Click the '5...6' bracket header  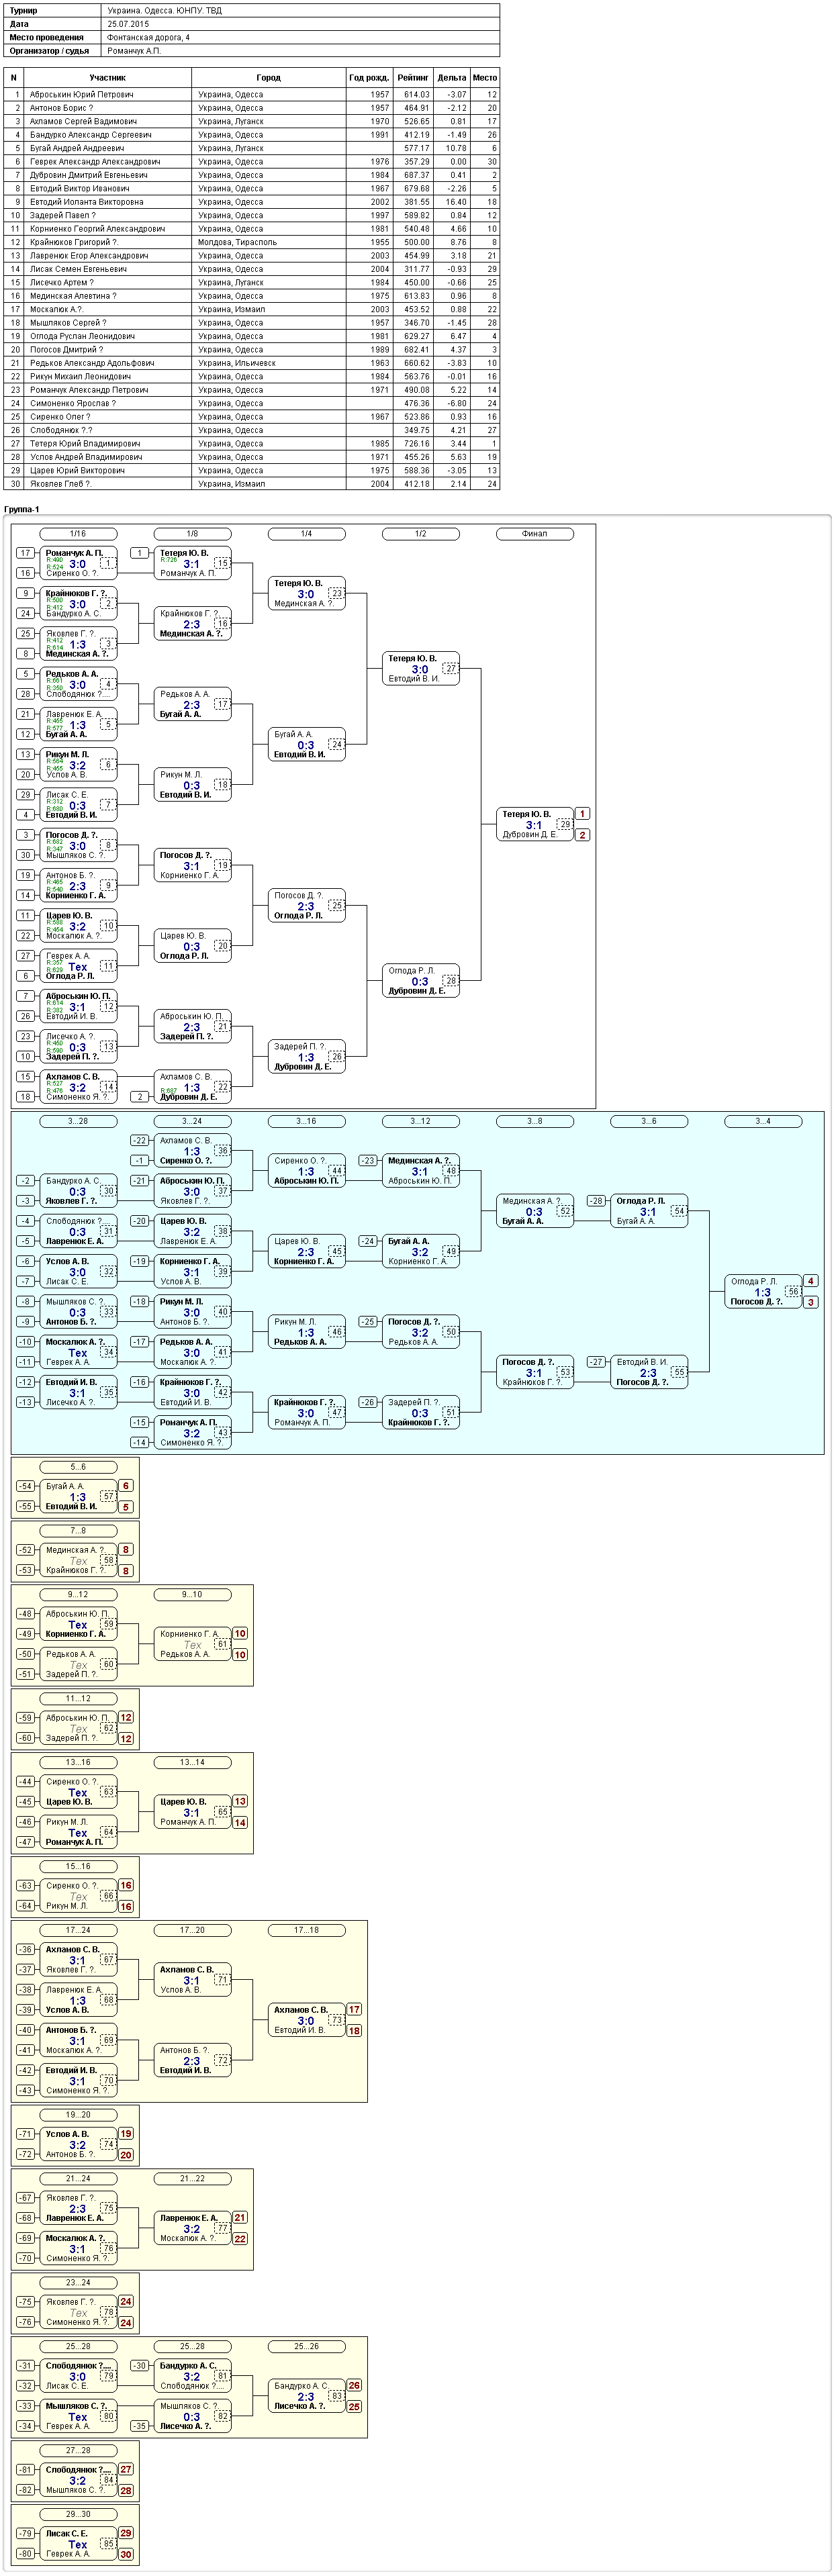78,1467
